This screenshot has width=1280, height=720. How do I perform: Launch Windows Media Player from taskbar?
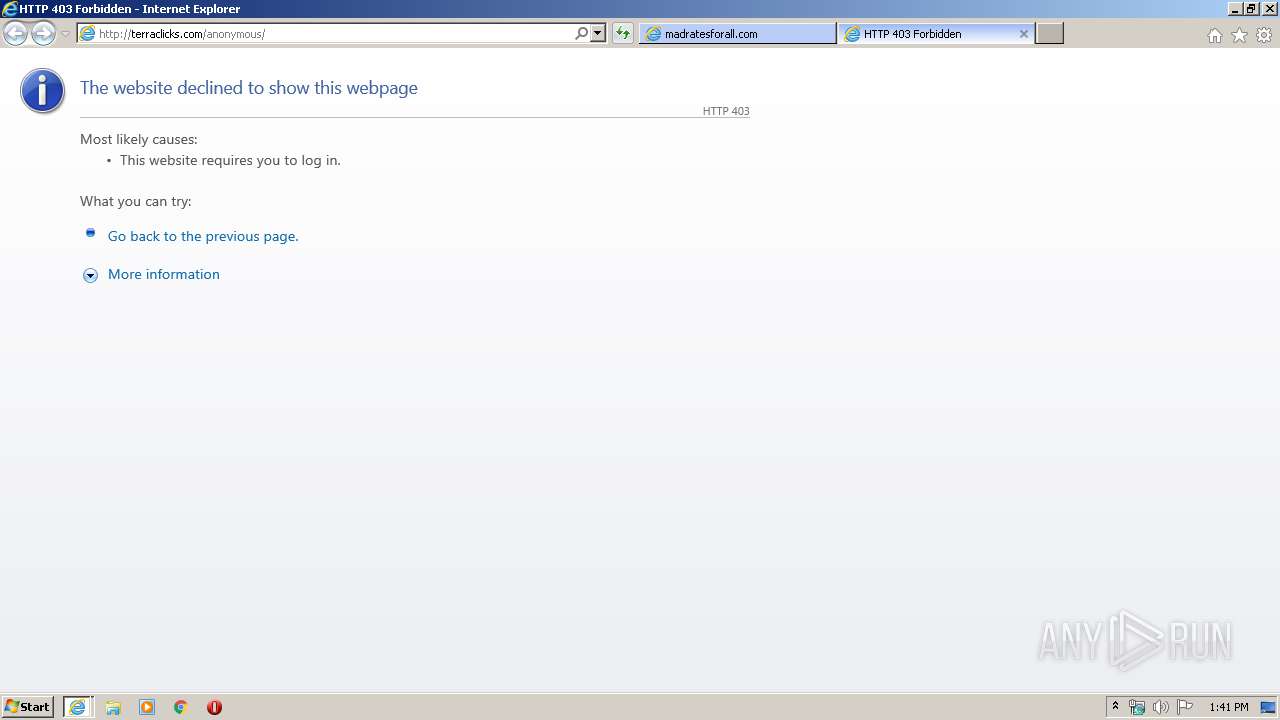coord(147,707)
